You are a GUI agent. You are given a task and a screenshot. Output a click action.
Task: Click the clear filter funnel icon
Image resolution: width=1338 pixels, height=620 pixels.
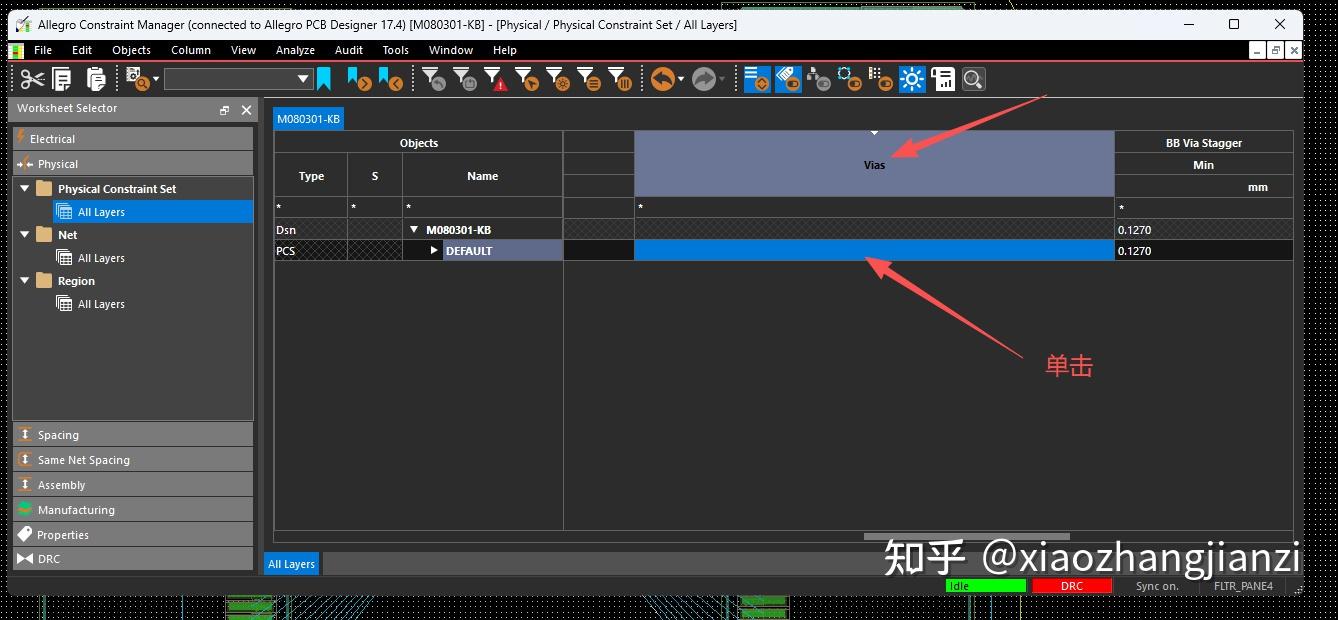(x=433, y=79)
